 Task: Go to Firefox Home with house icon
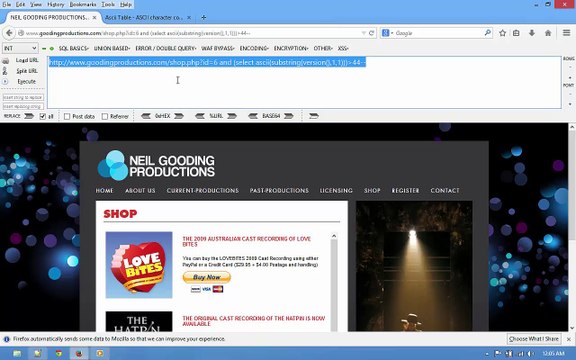548,33
